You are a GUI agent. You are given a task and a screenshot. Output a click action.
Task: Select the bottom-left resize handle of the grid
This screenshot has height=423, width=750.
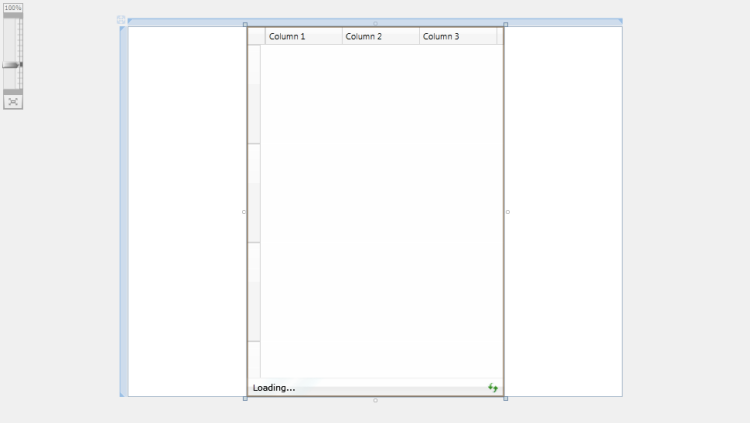coord(245,399)
